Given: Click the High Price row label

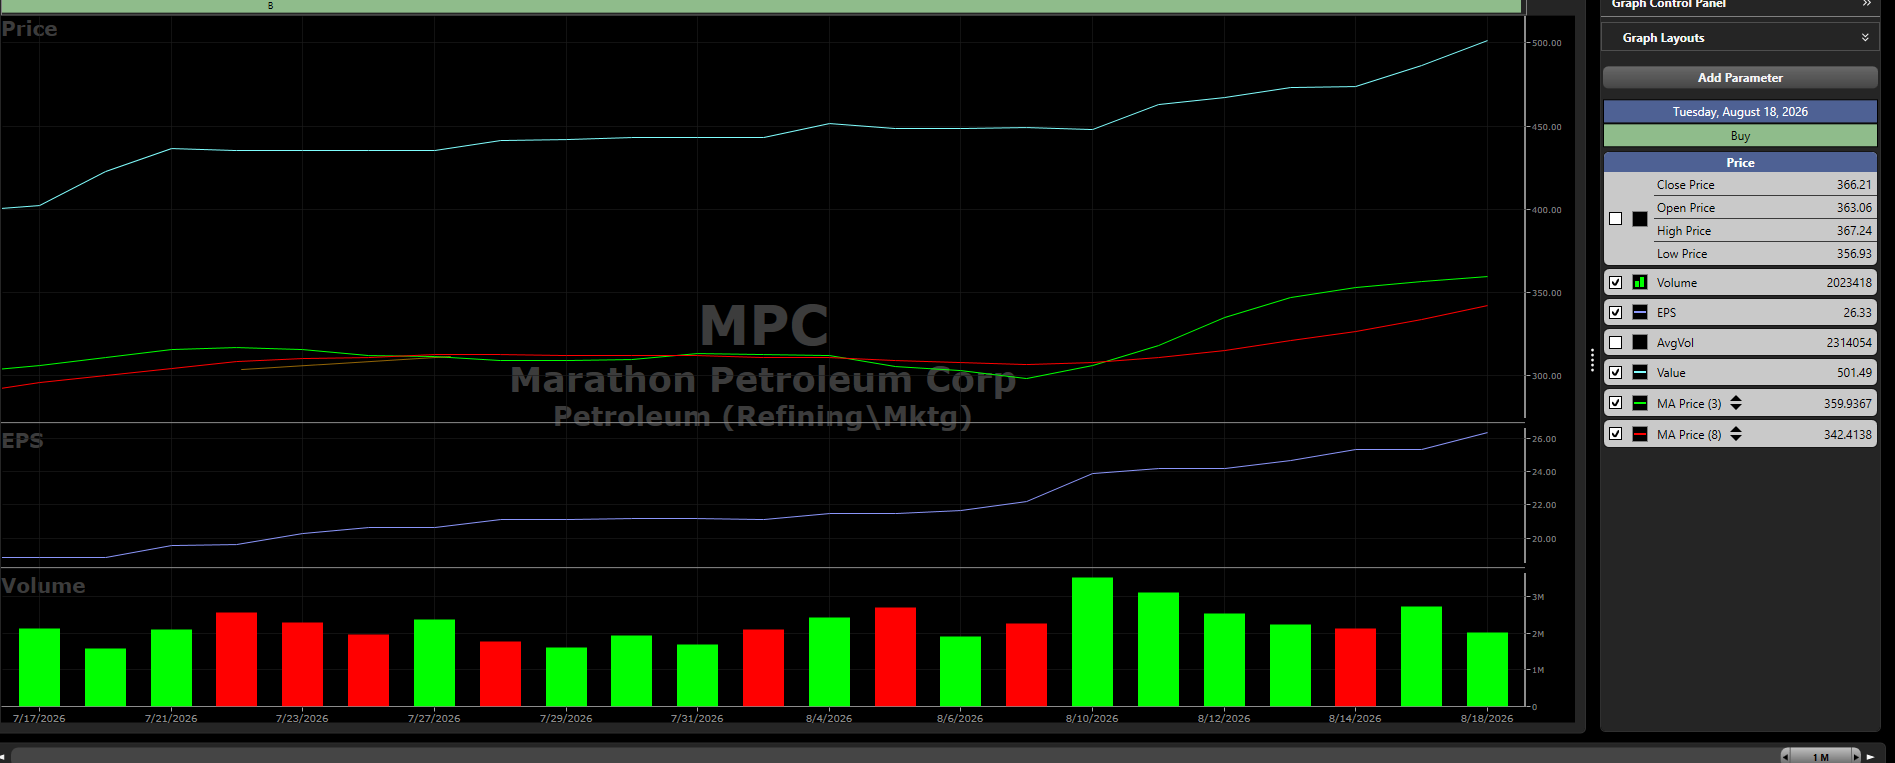Looking at the screenshot, I should 1684,231.
